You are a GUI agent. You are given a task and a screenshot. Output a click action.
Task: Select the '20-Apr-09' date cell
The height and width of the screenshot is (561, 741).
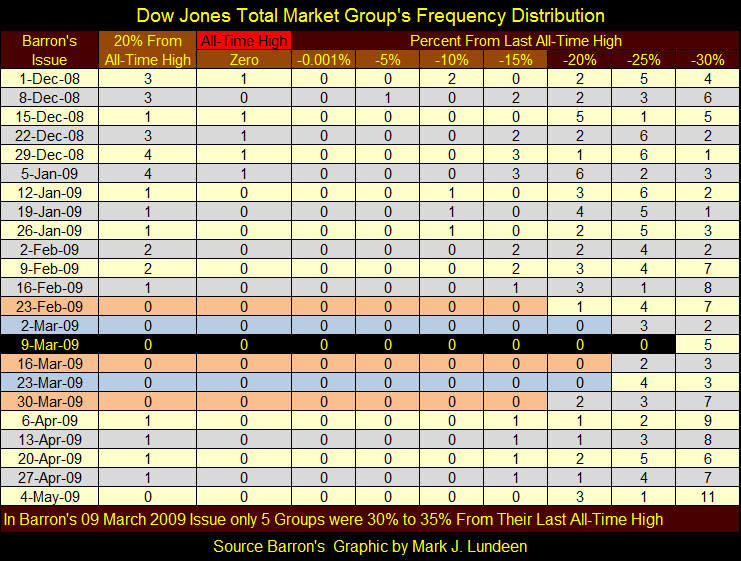[50, 458]
